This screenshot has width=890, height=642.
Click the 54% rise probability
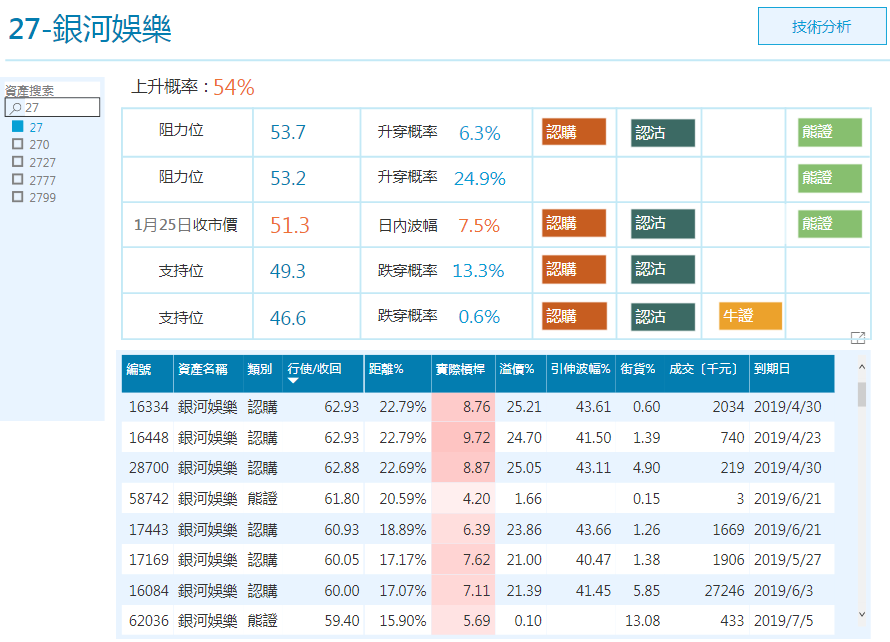click(234, 87)
